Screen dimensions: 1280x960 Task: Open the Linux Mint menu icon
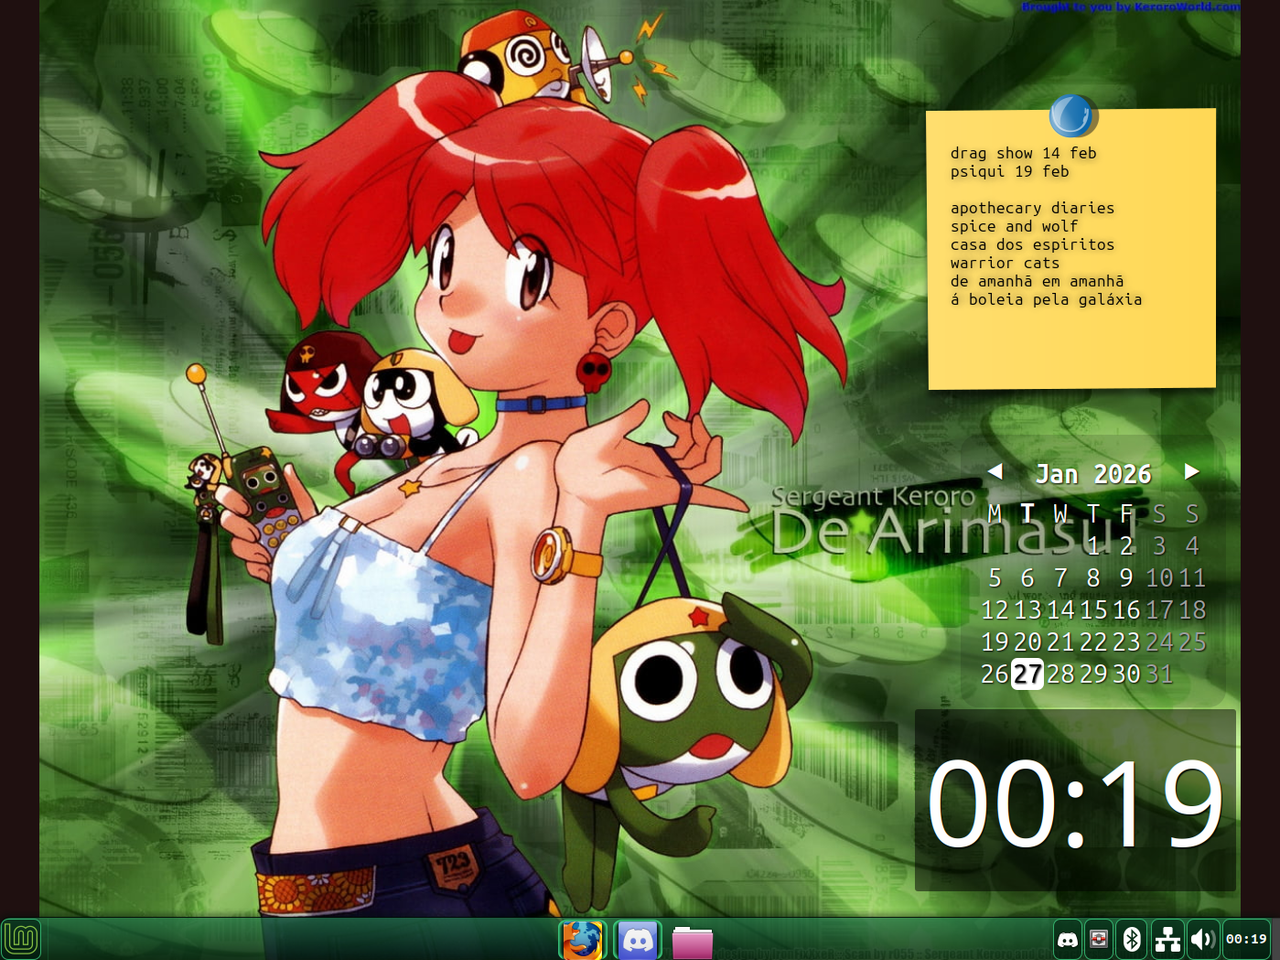[x=21, y=938]
